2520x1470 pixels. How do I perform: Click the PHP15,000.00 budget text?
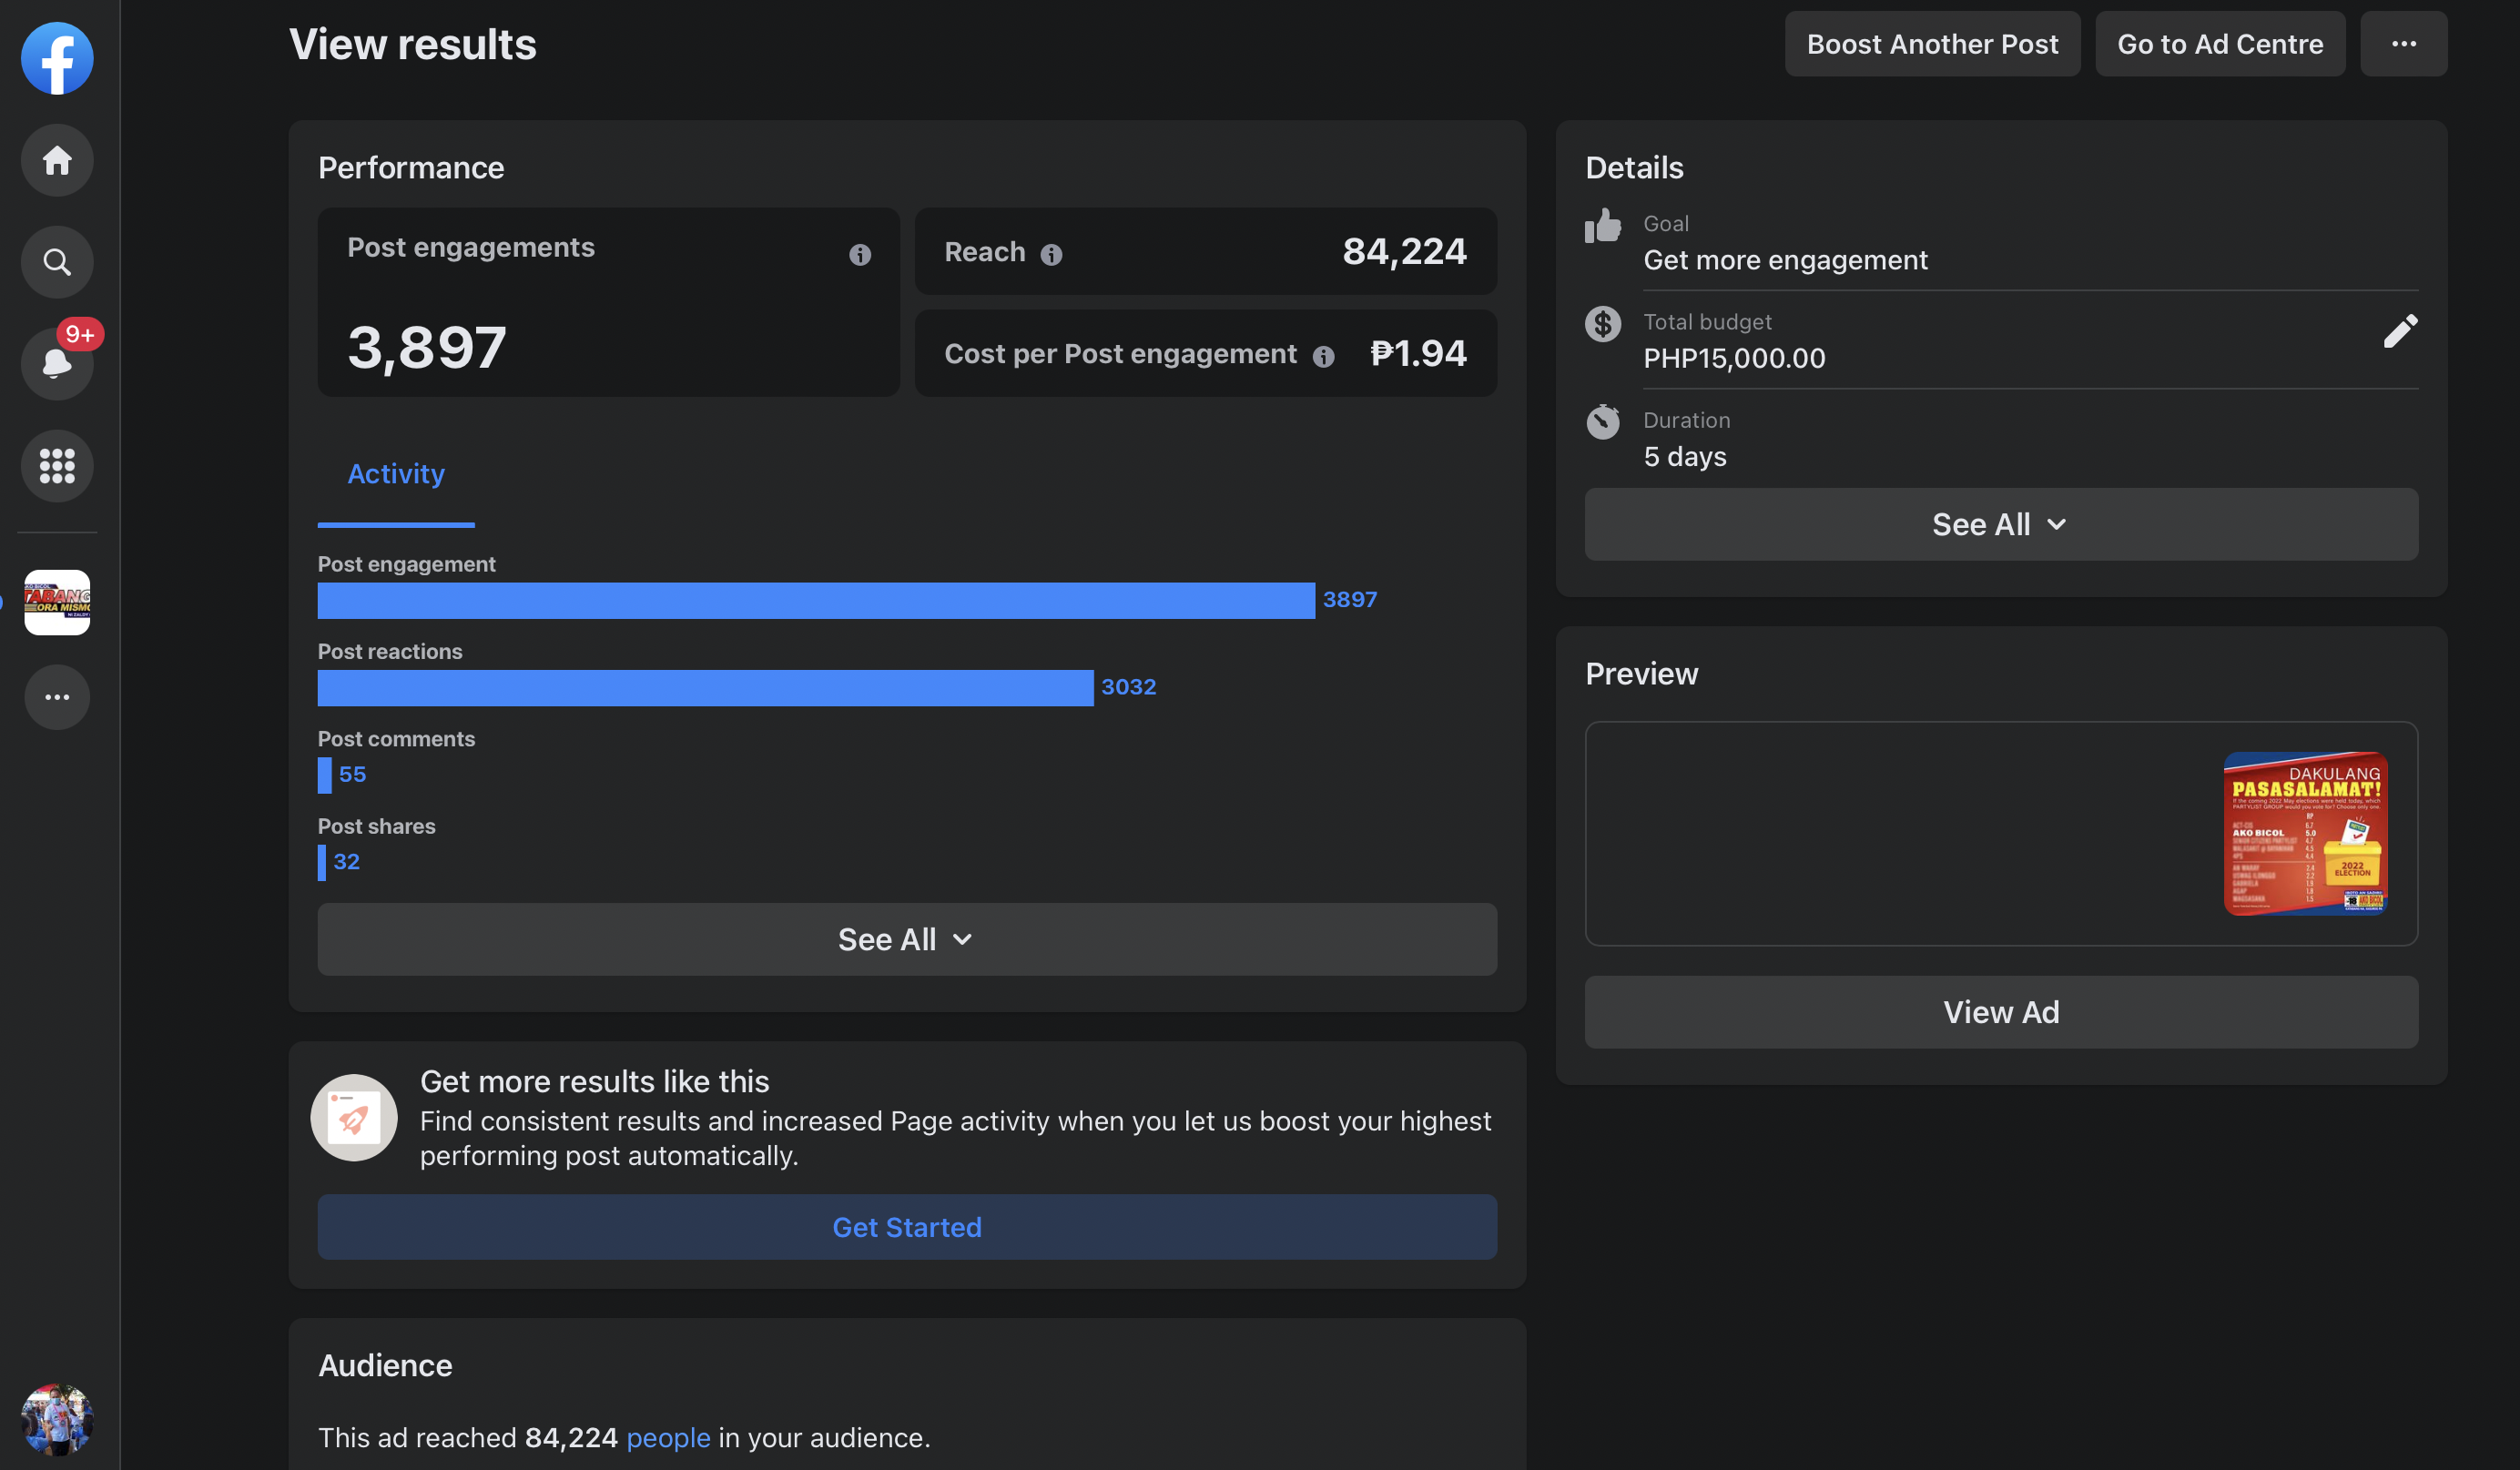[x=1734, y=358]
